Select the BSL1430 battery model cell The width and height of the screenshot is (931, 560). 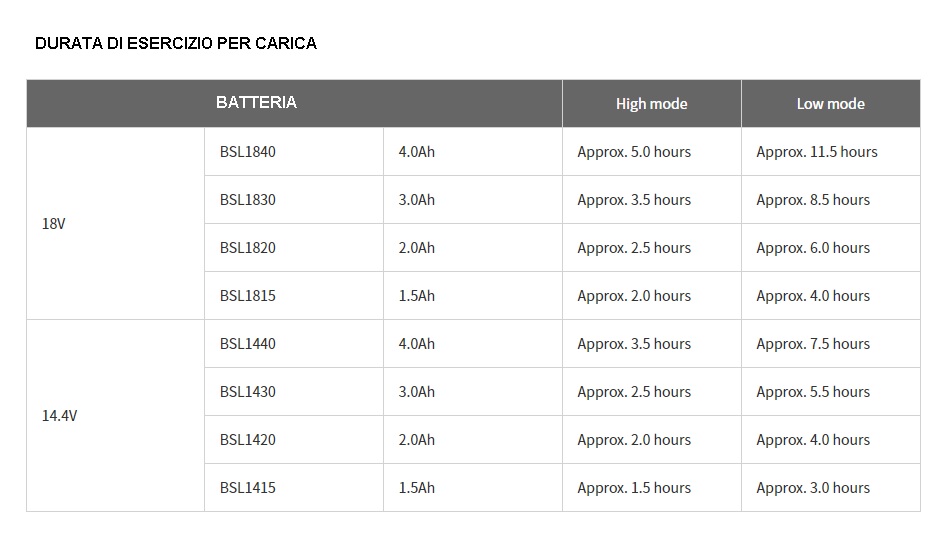pyautogui.click(x=248, y=392)
